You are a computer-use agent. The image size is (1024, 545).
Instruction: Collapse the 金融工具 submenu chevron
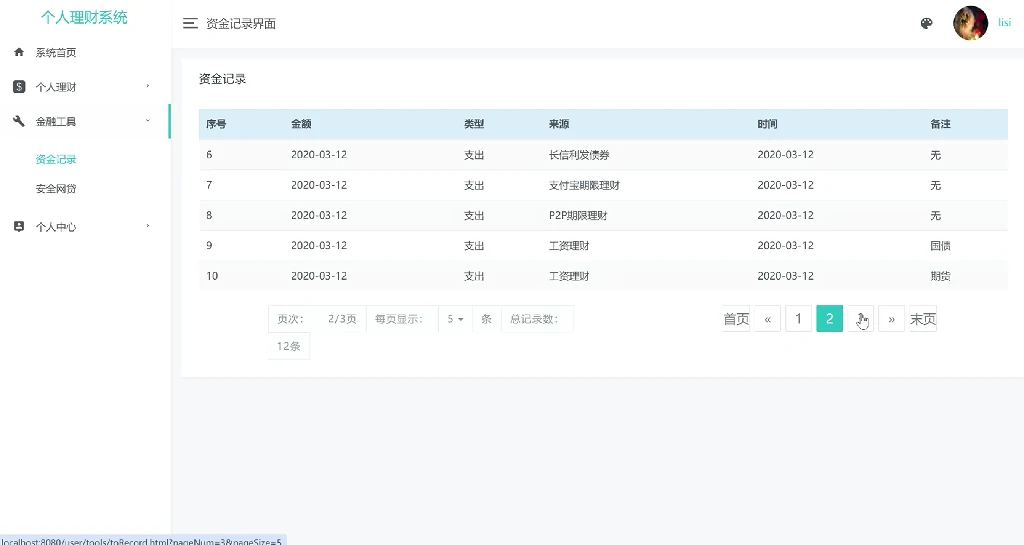148,121
